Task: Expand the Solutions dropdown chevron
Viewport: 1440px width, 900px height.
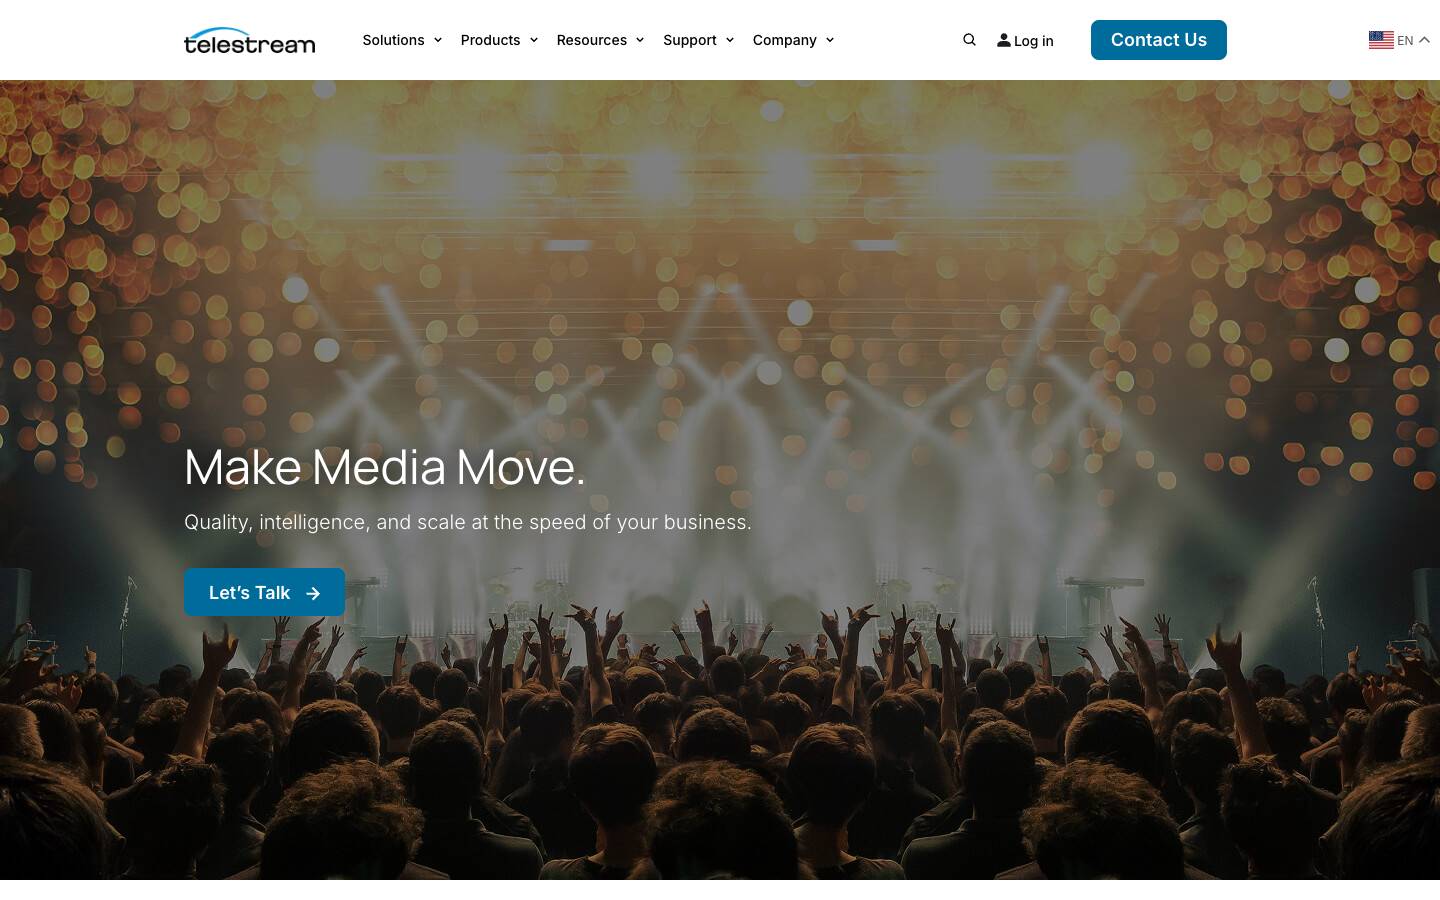Action: (437, 40)
